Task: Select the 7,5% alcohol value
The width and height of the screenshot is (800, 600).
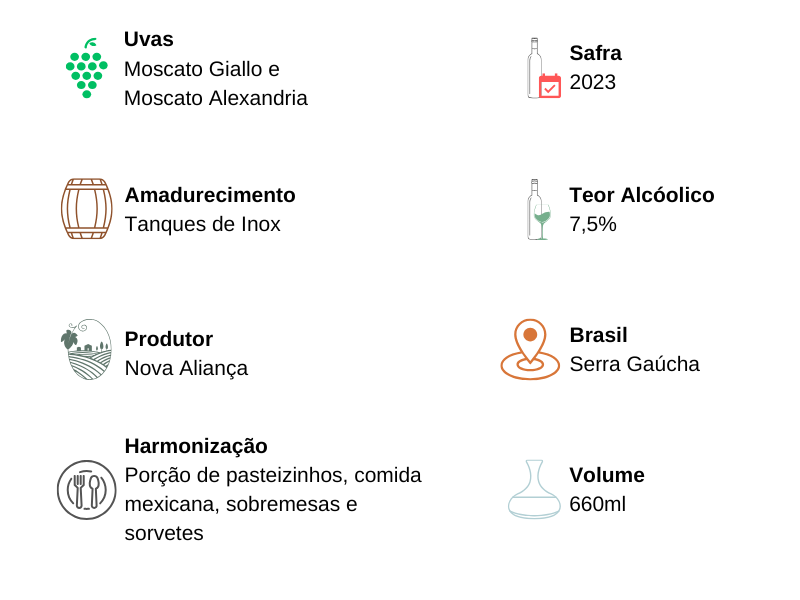Action: (593, 224)
